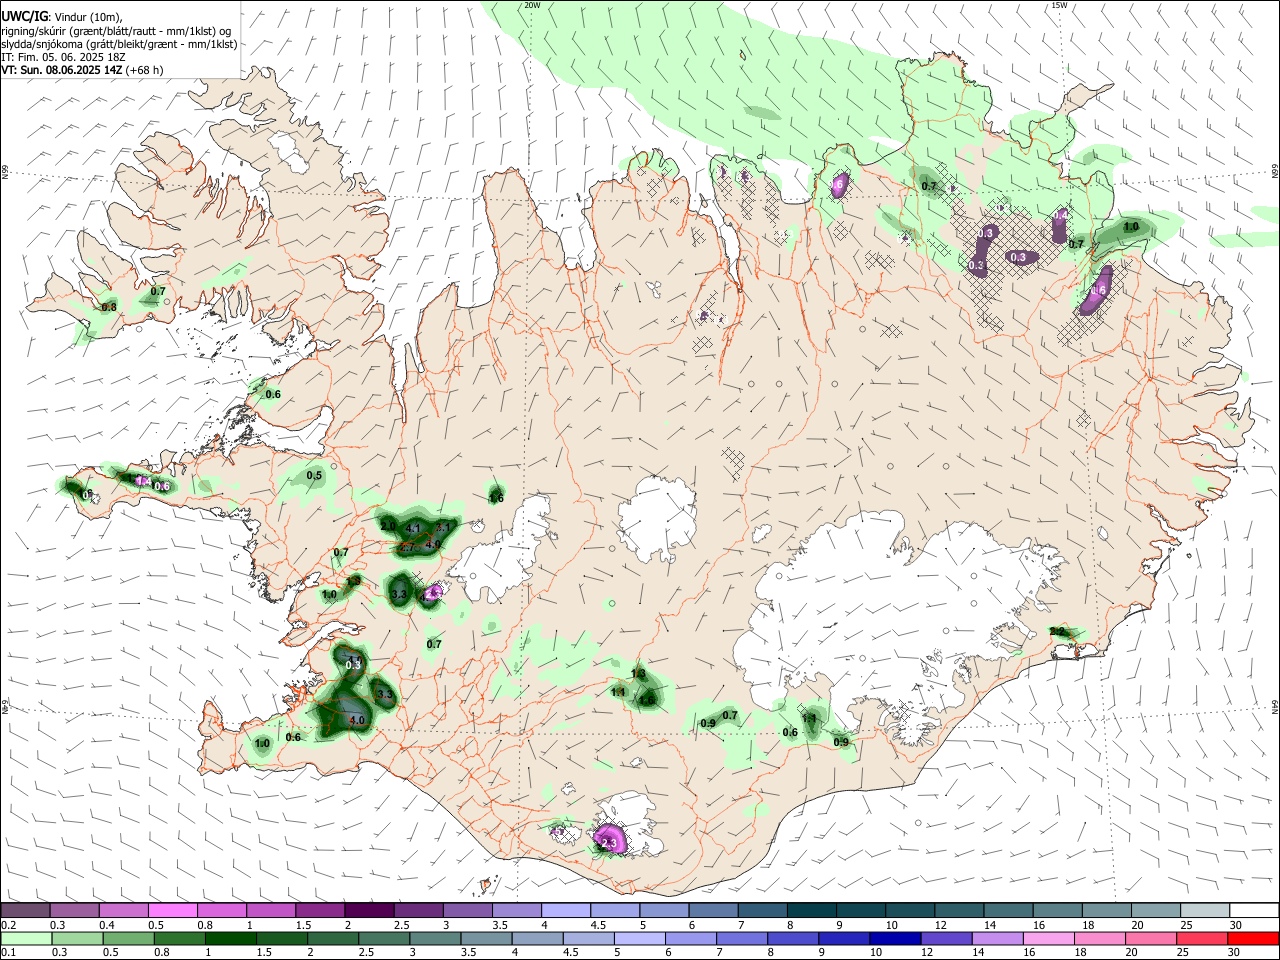Click the 0.5 precipitation value on the map
The height and width of the screenshot is (960, 1280).
pos(314,475)
